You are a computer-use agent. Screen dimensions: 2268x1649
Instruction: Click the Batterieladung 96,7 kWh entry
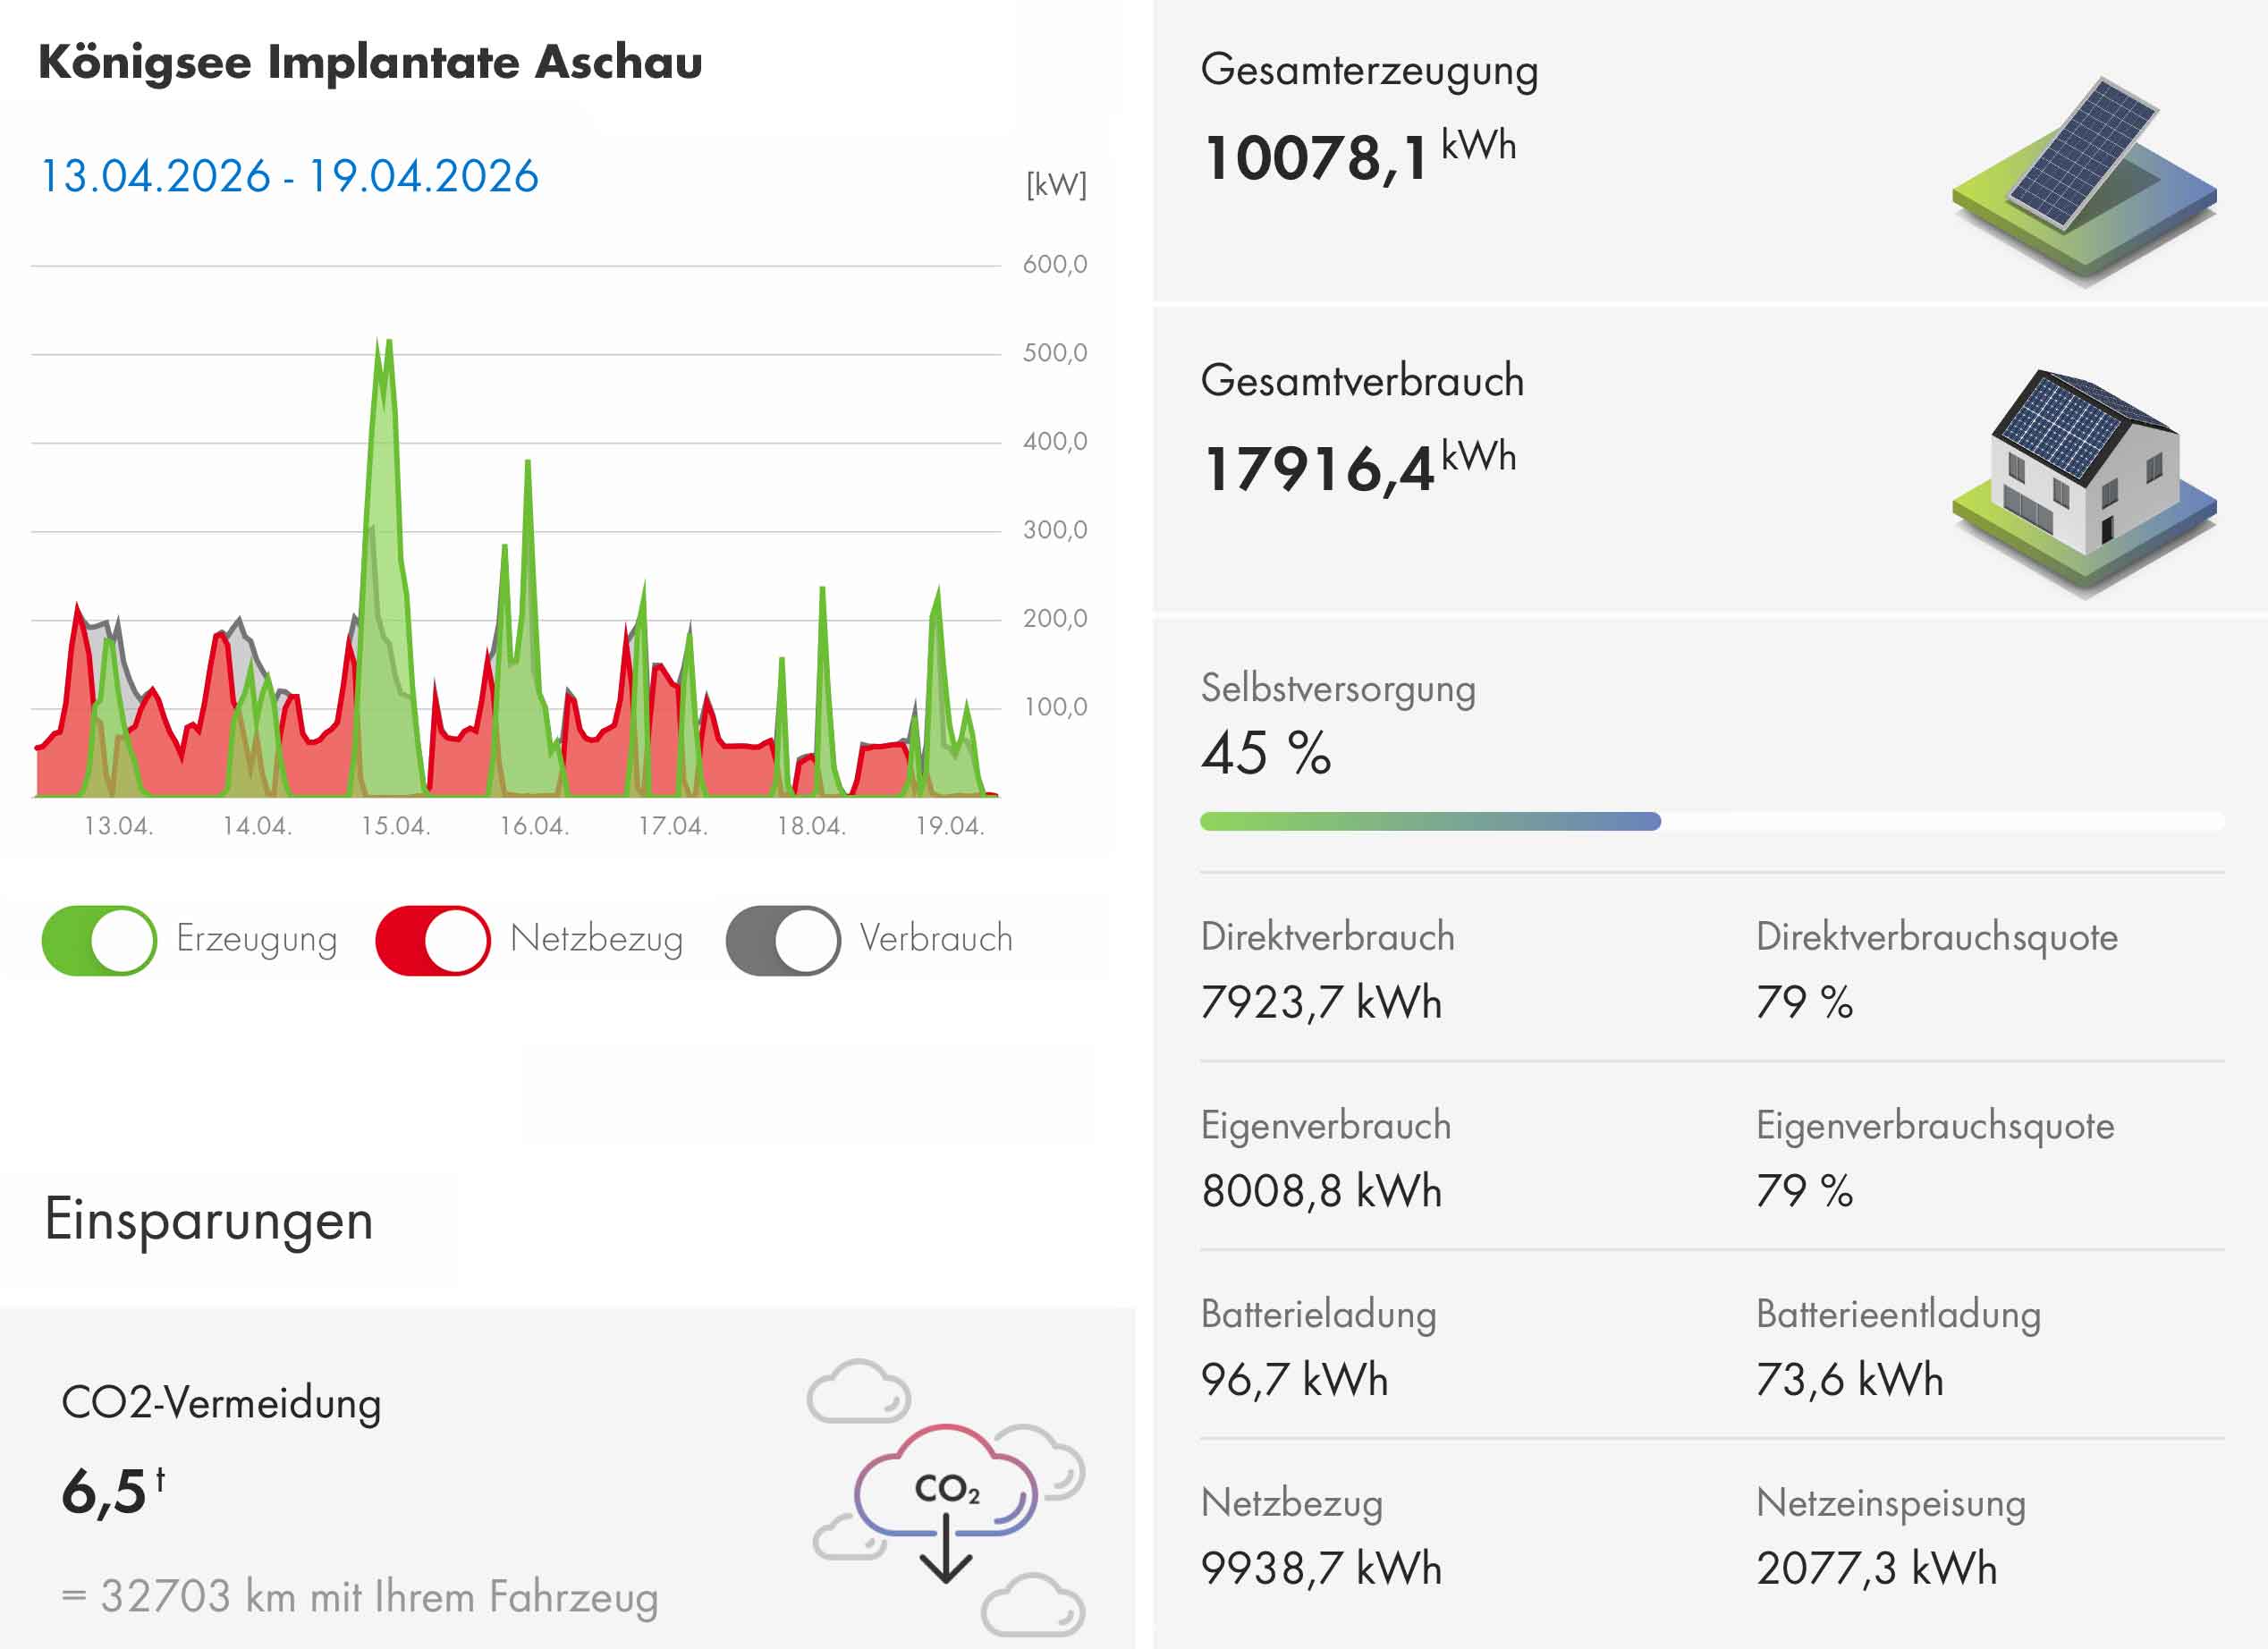(1294, 1380)
